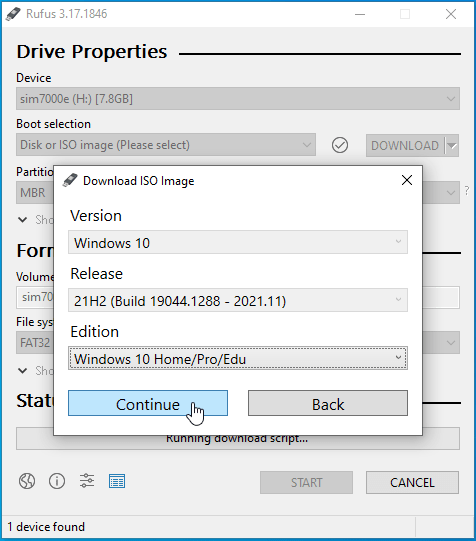Open the Device dropdown sim7000e
This screenshot has width=476, height=541.
[x=238, y=99]
